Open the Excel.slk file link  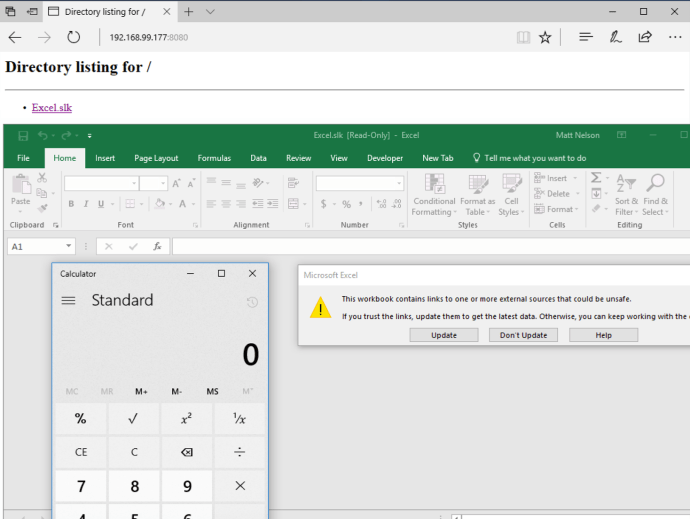pos(51,108)
